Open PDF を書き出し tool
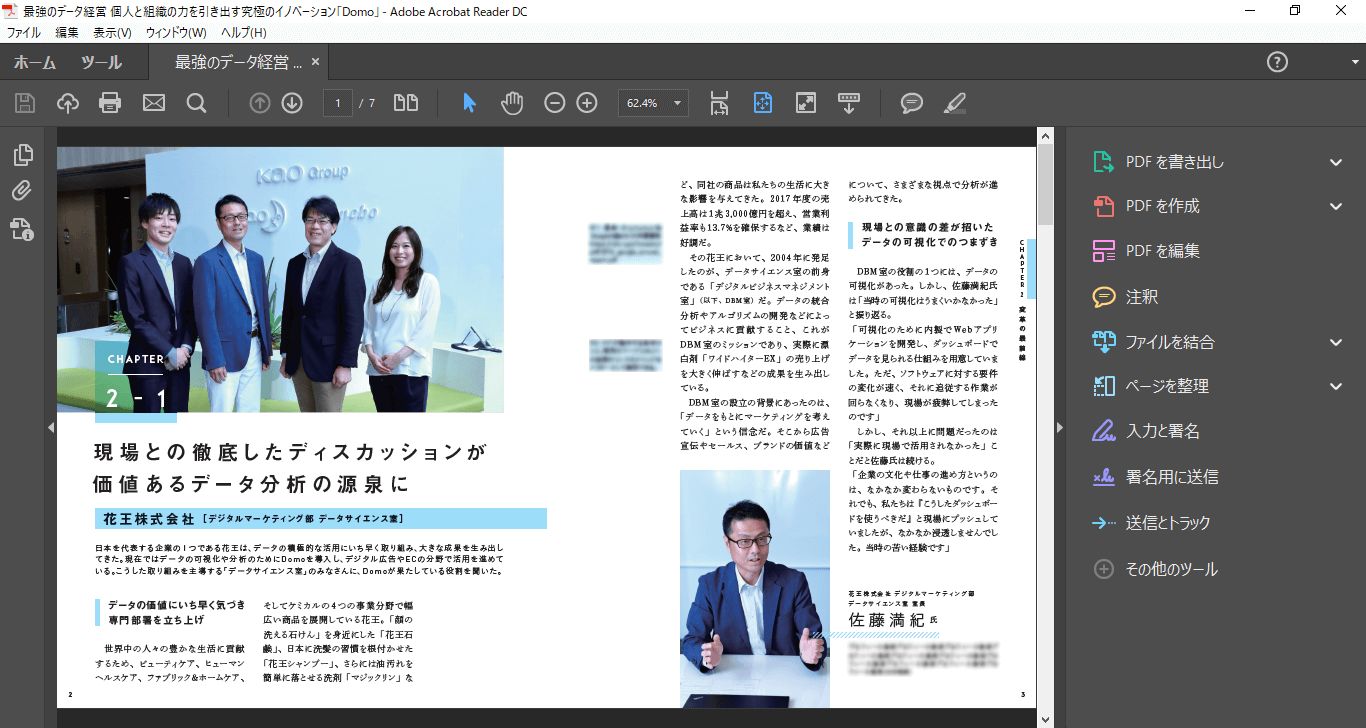This screenshot has width=1366, height=728. [1160, 162]
